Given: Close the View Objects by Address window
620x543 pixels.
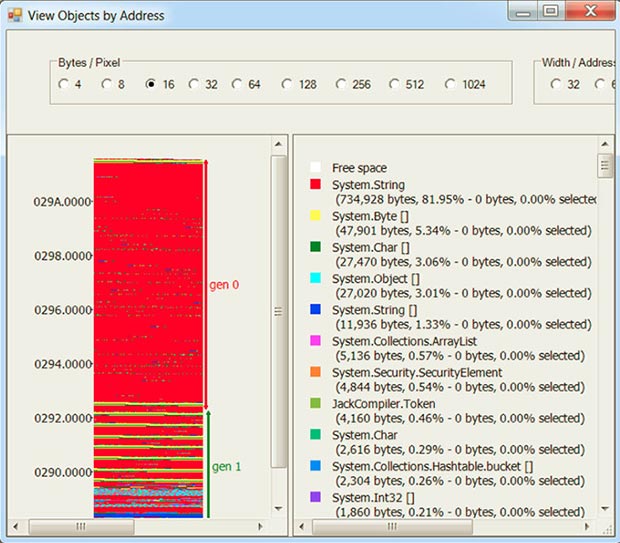Looking at the screenshot, I should [x=591, y=11].
